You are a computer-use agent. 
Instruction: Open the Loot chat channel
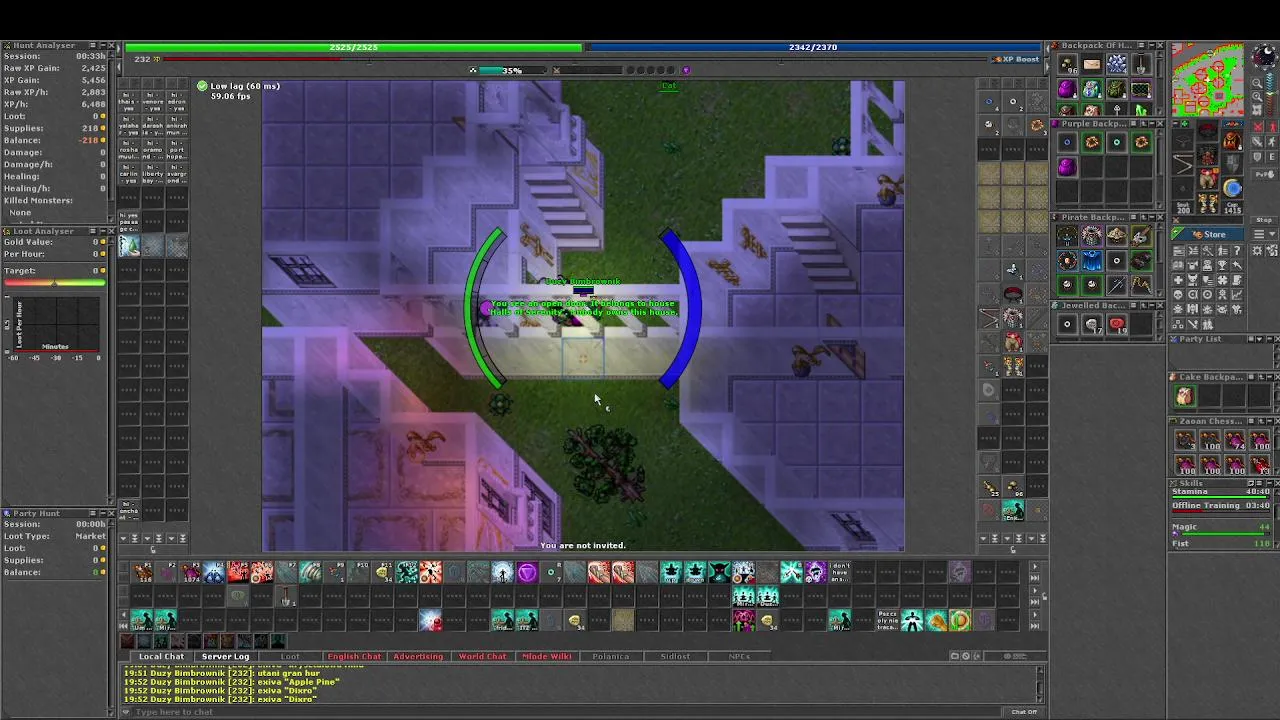click(x=290, y=656)
